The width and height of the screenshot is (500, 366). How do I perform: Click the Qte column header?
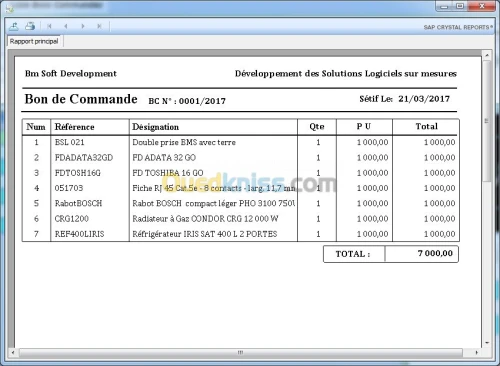(317, 127)
